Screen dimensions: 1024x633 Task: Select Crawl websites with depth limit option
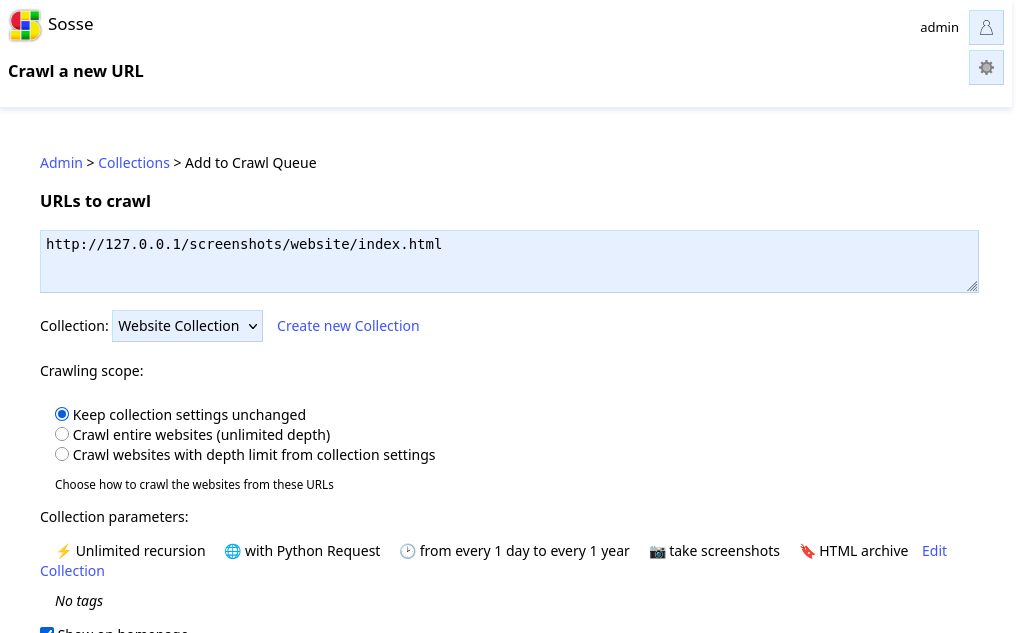(61, 454)
